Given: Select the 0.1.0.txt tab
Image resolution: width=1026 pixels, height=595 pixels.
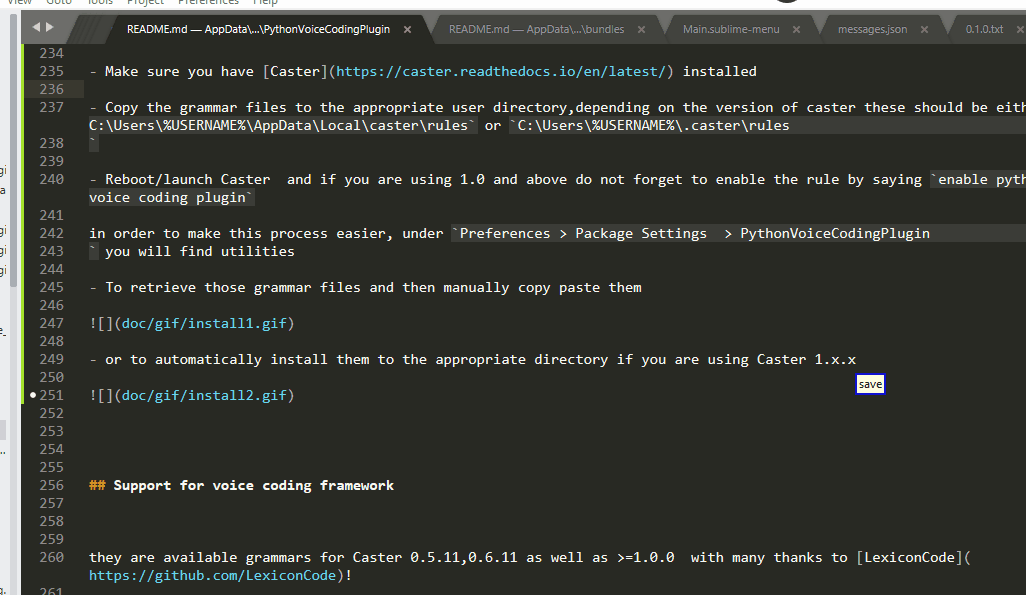Looking at the screenshot, I should [984, 29].
